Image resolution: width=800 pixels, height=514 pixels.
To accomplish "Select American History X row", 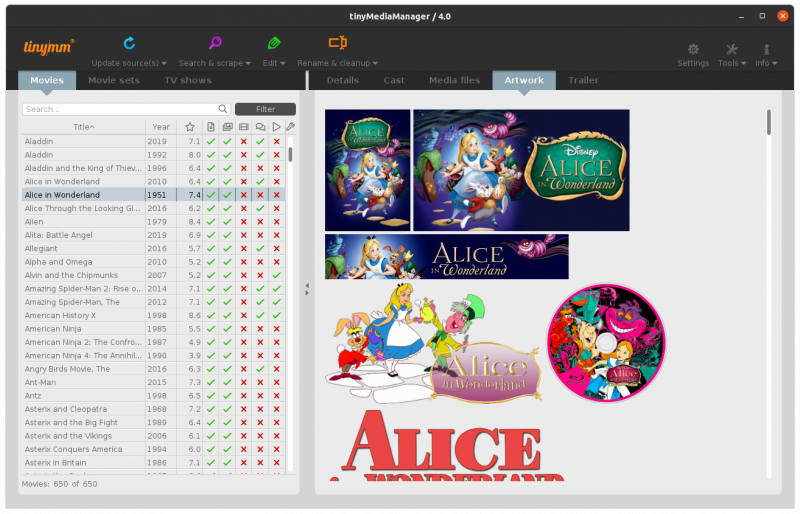I will click(154, 315).
